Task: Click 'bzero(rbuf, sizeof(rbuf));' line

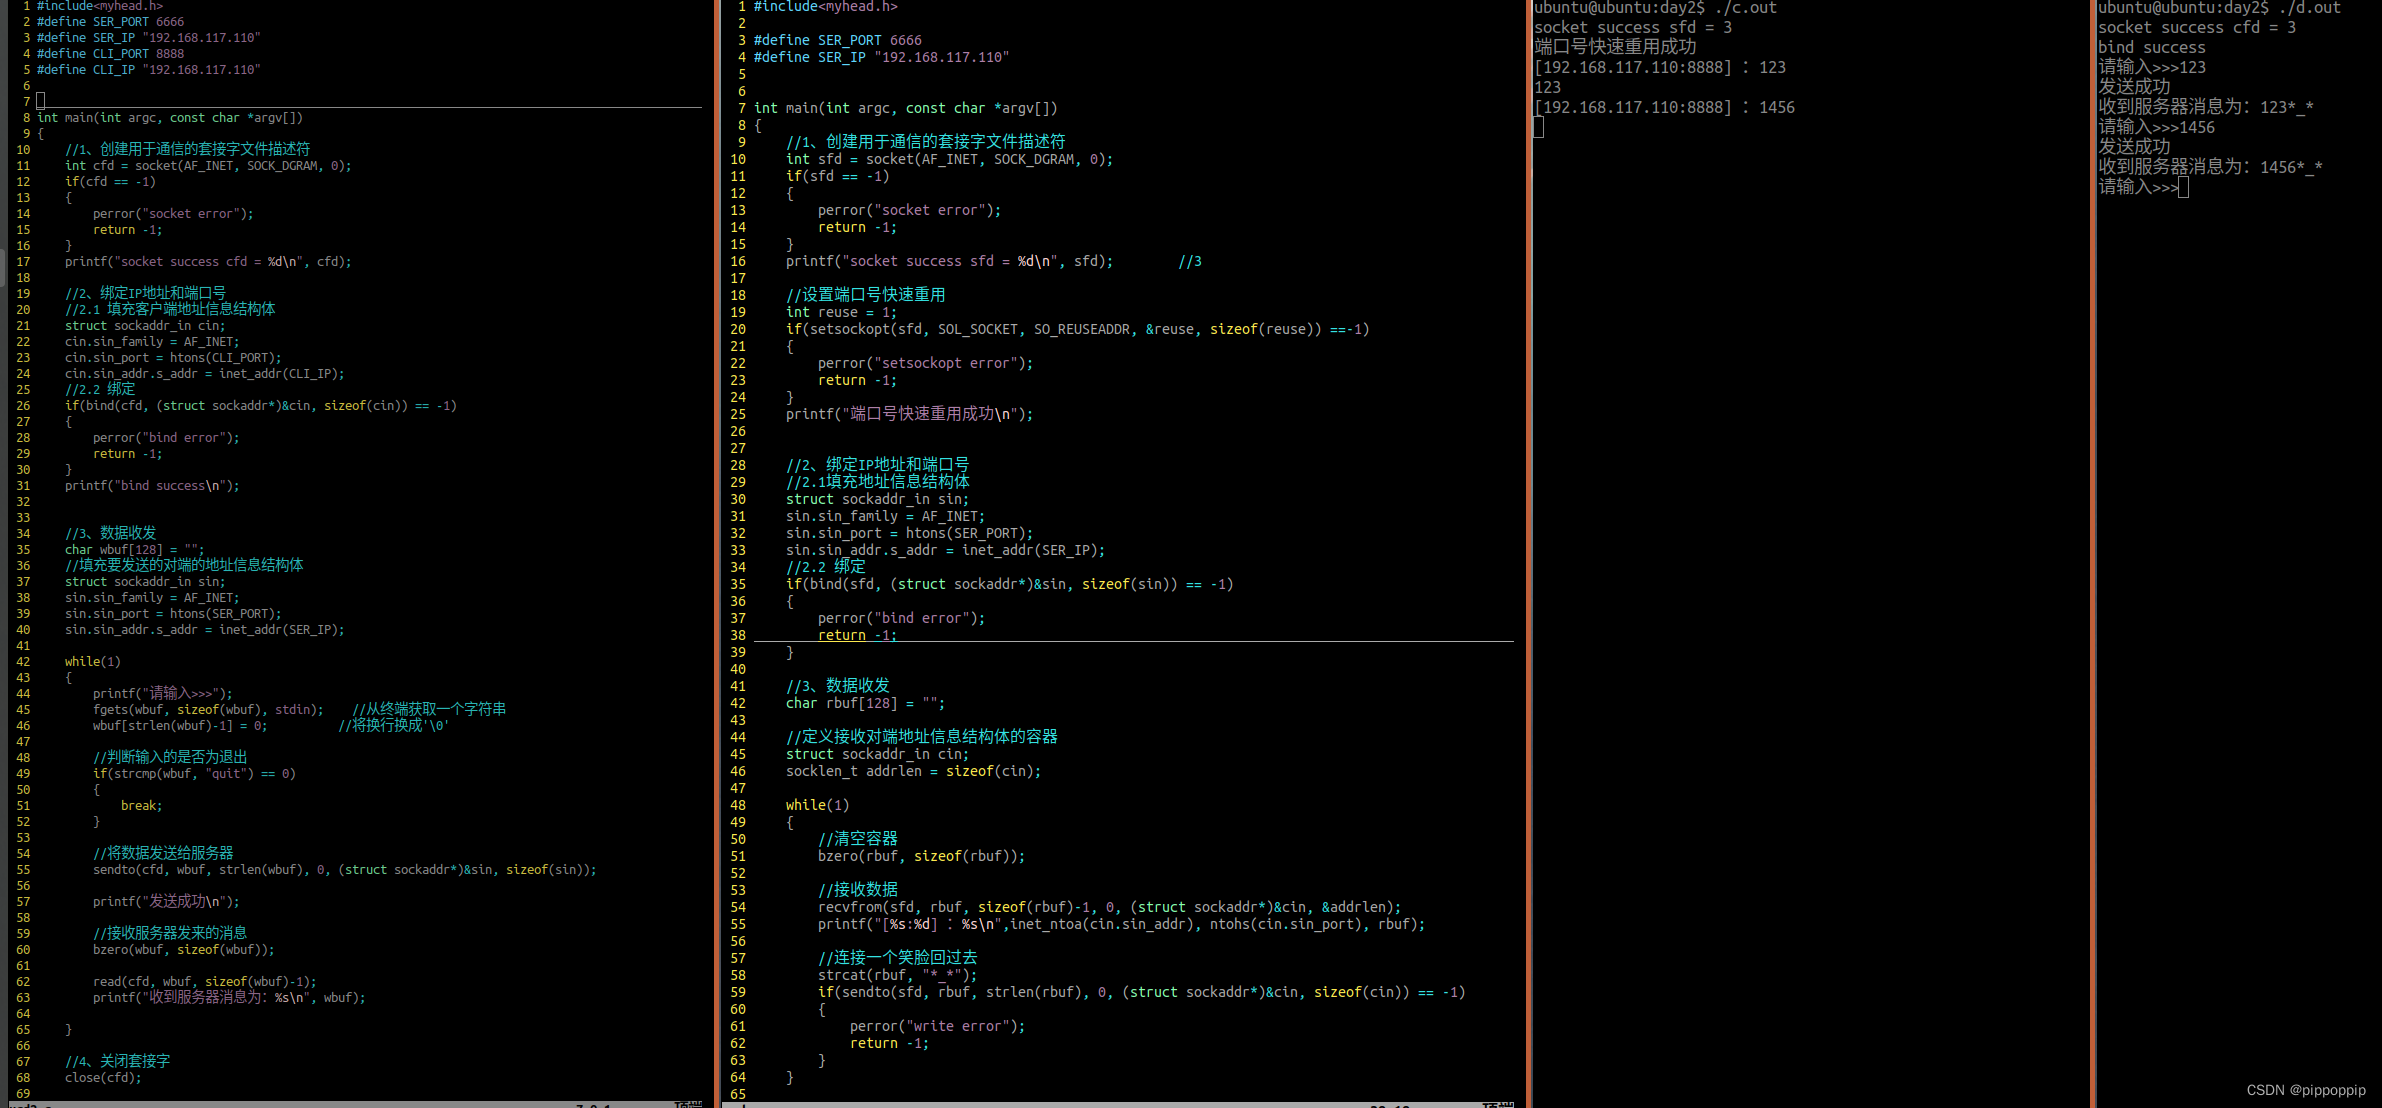Action: (x=921, y=857)
